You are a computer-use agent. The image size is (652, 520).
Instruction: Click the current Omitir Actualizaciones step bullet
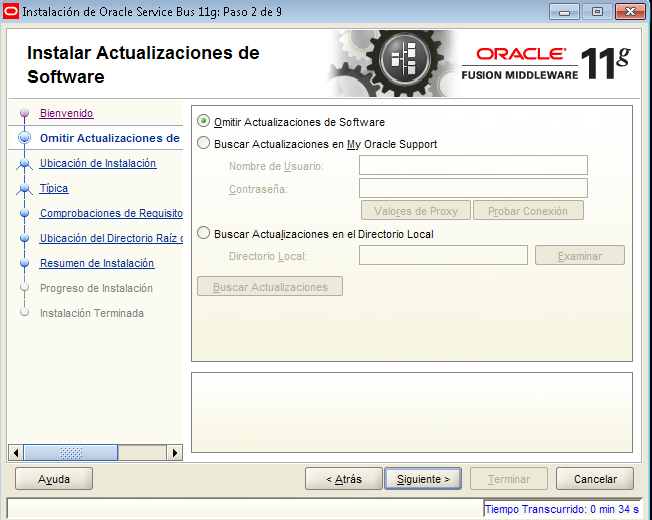coord(25,138)
